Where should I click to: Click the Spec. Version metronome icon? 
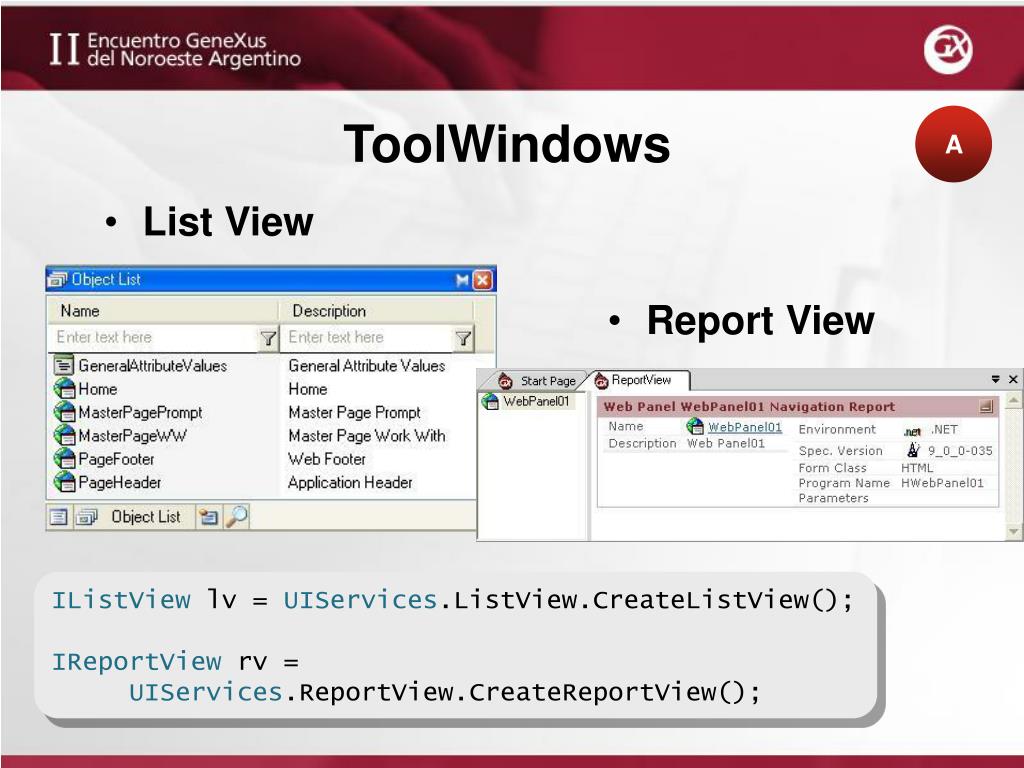tap(913, 450)
